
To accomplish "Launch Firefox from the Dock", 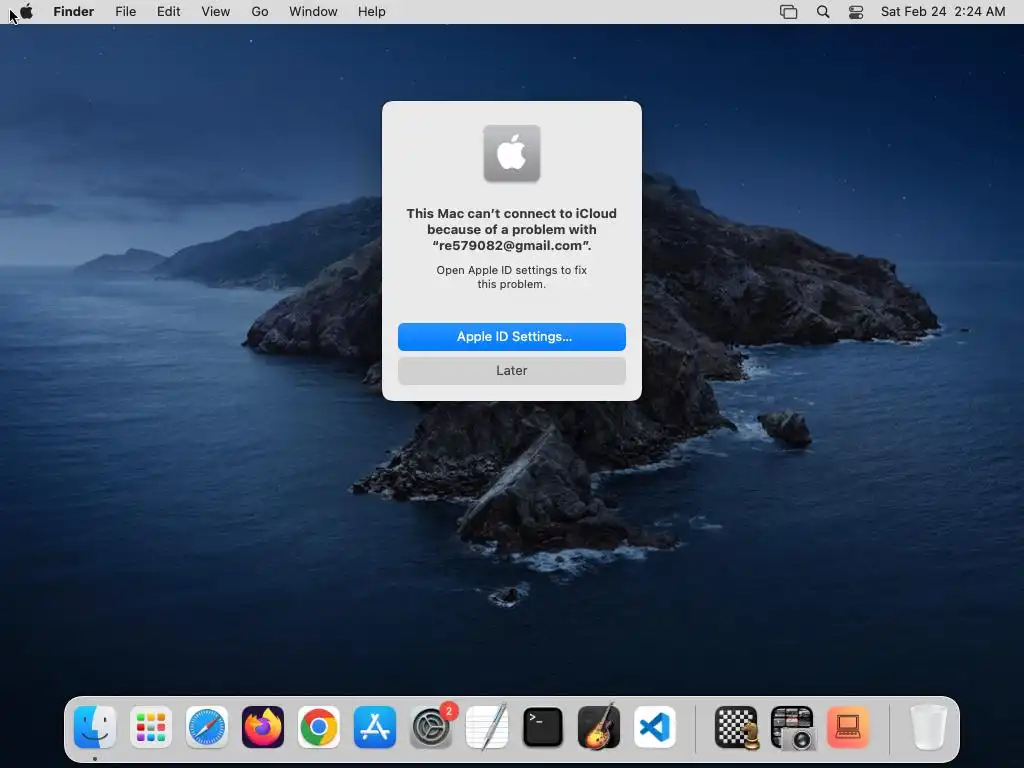I will tap(263, 727).
